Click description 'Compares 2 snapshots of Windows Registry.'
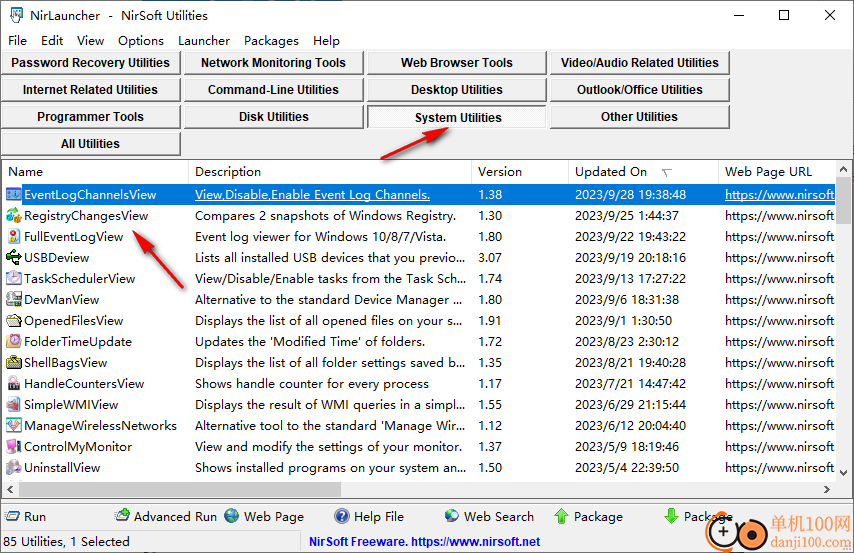Image resolution: width=854 pixels, height=553 pixels. pos(325,216)
